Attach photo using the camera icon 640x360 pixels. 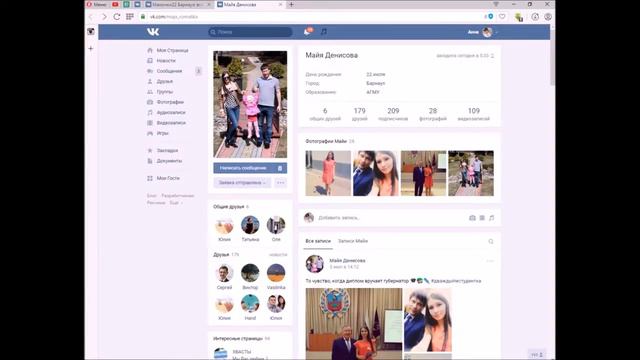pos(472,218)
